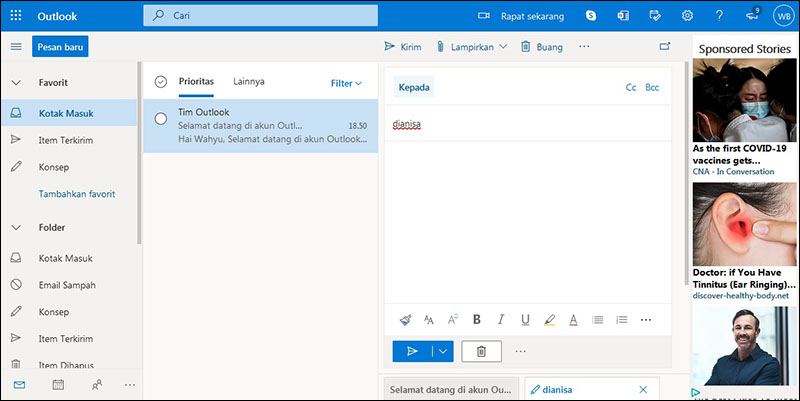This screenshot has width=800, height=401.
Task: Toggle Italic formatting in compose toolbar
Action: (501, 320)
